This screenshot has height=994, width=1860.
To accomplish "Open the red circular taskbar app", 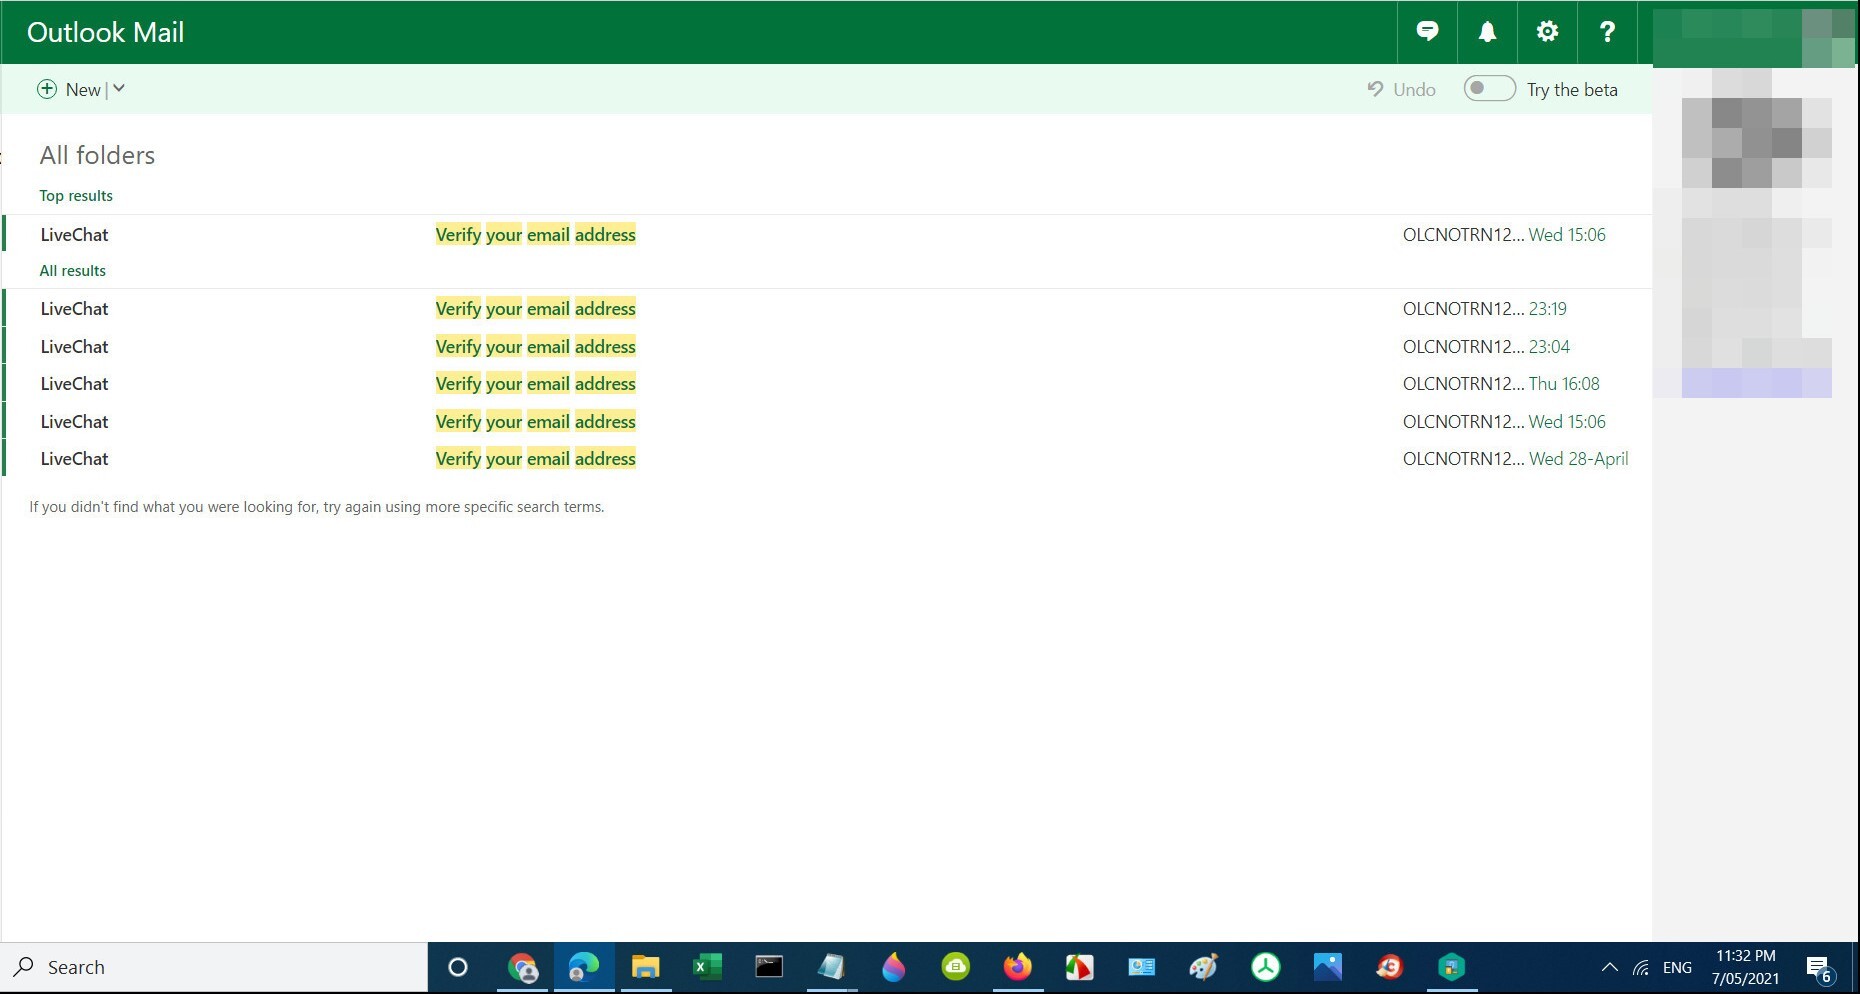I will click(x=1389, y=967).
